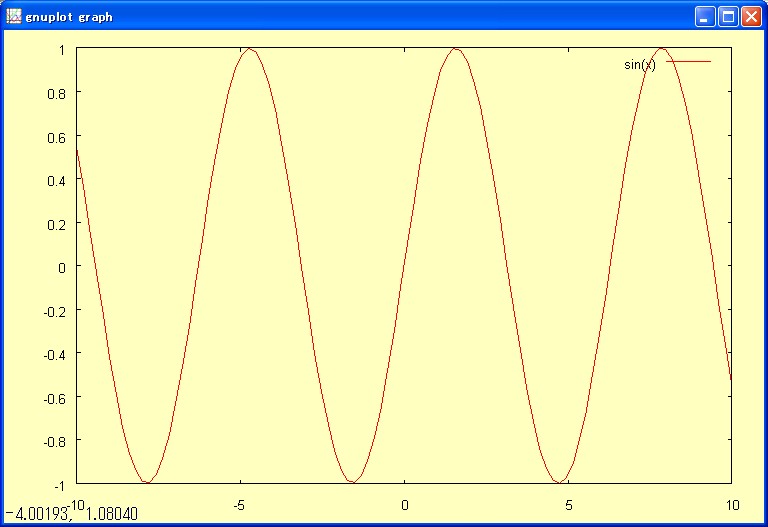Close the gnuplot graph window
768x527 pixels.
[x=751, y=17]
